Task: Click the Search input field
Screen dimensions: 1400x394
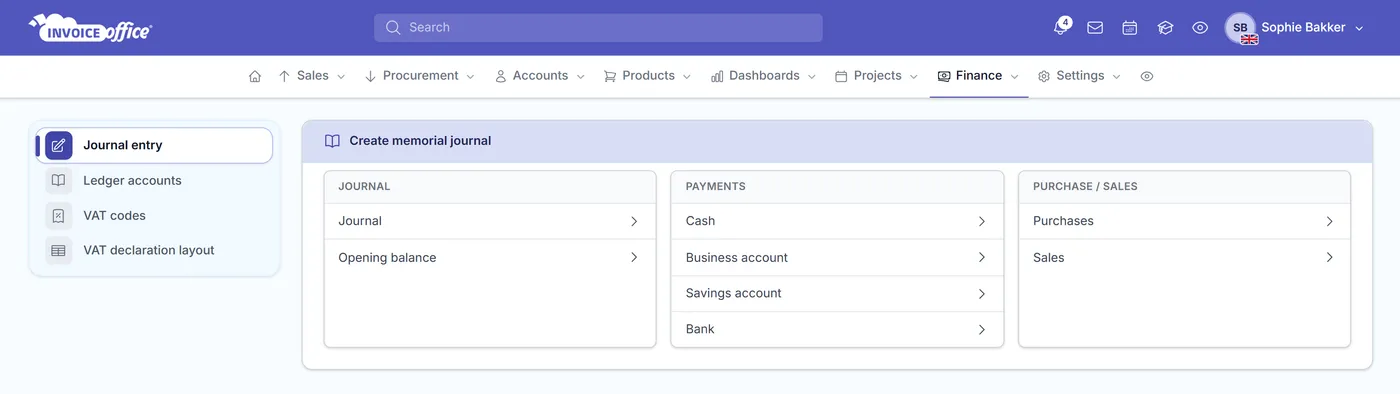Action: coord(598,28)
